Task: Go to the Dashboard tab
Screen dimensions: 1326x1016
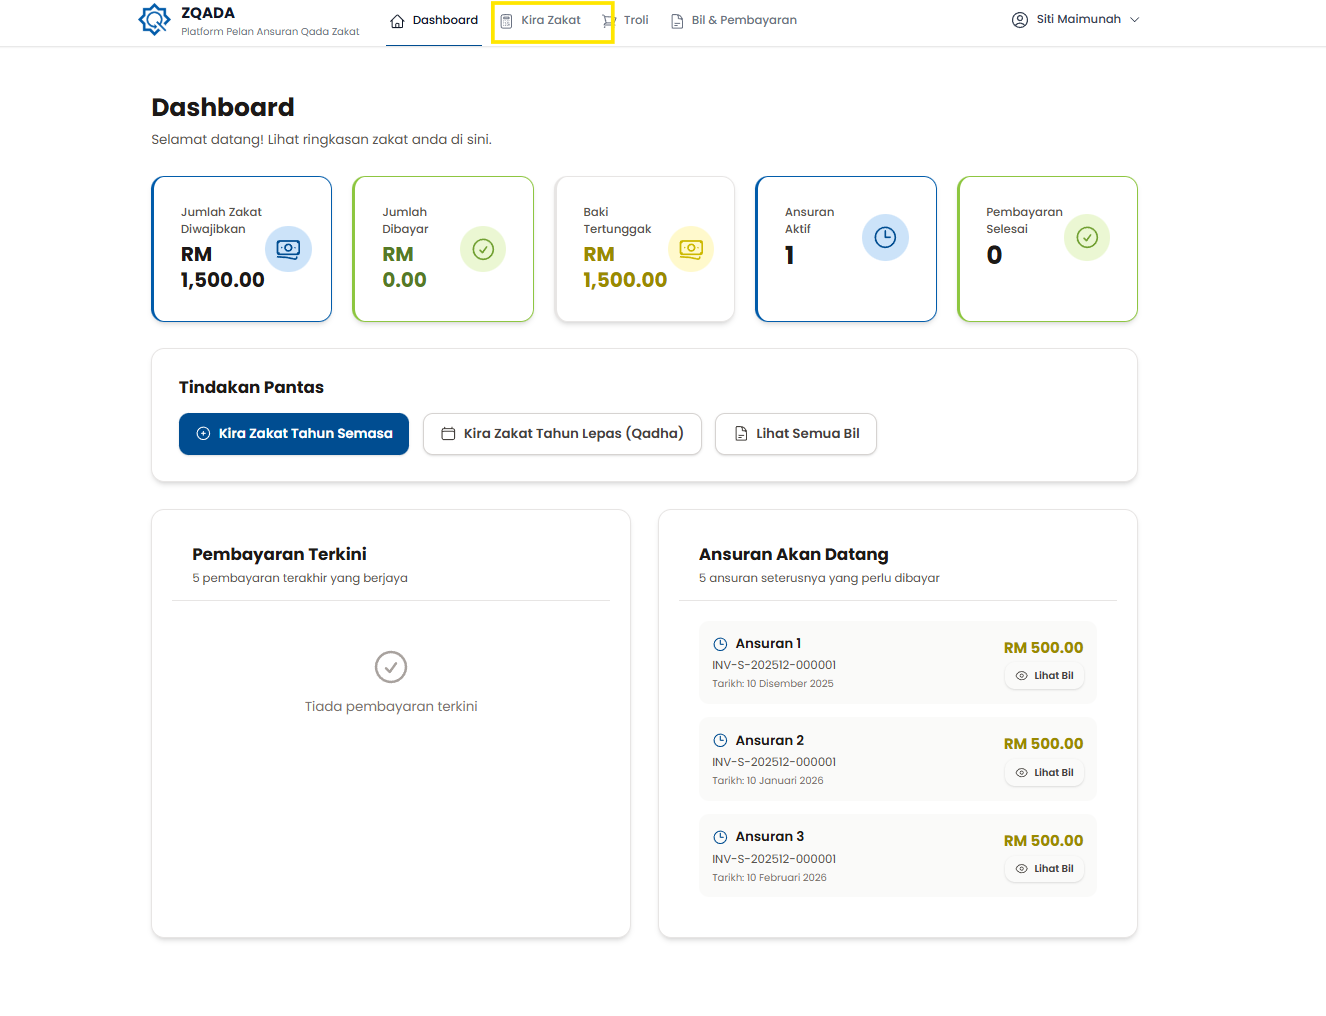Action: (434, 21)
